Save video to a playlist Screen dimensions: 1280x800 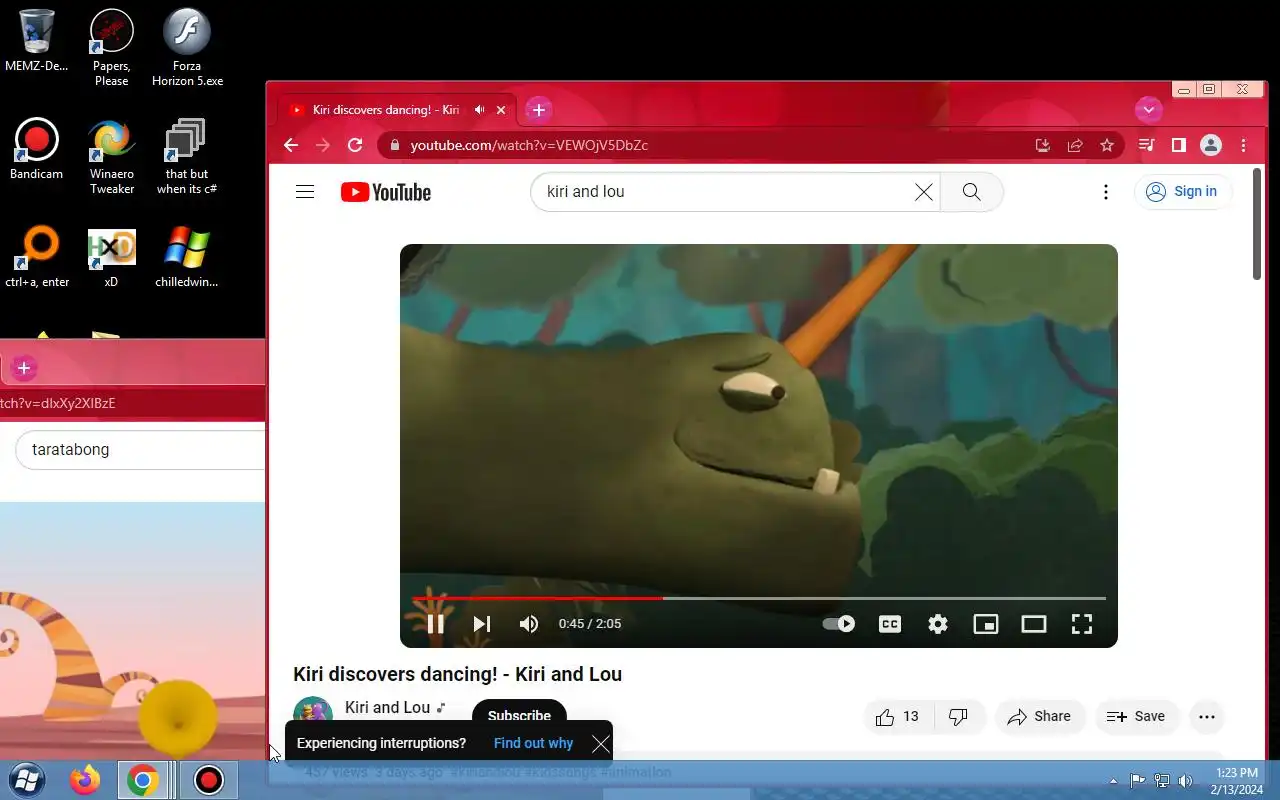1136,716
